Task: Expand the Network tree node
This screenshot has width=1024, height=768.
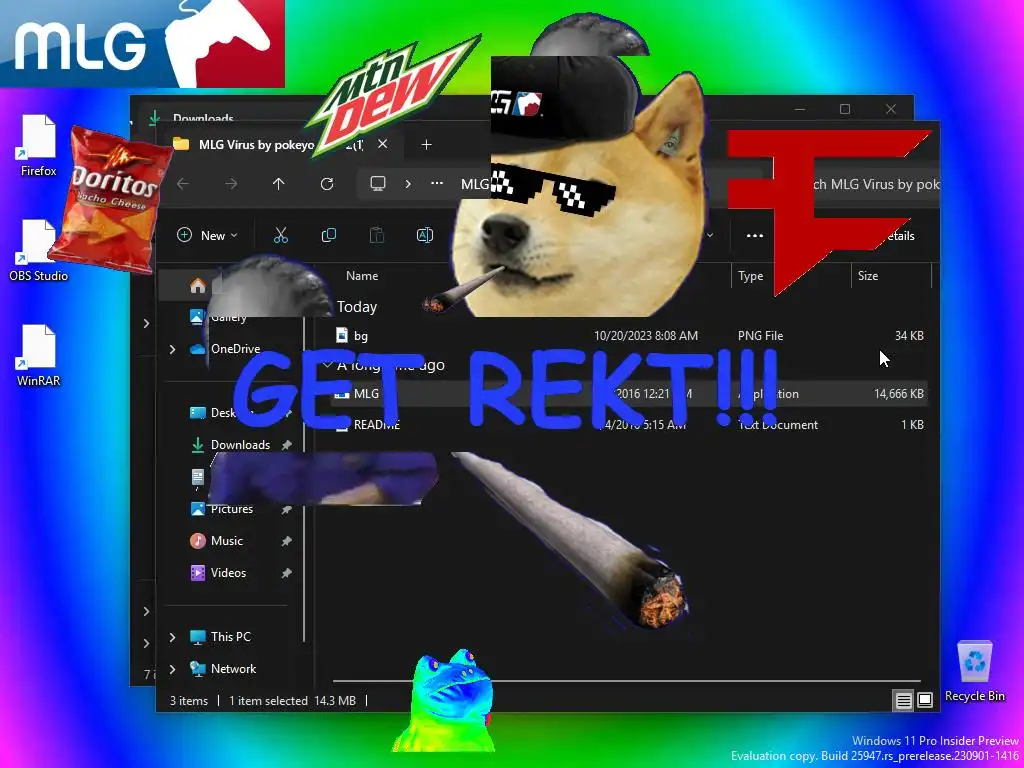Action: click(x=172, y=669)
